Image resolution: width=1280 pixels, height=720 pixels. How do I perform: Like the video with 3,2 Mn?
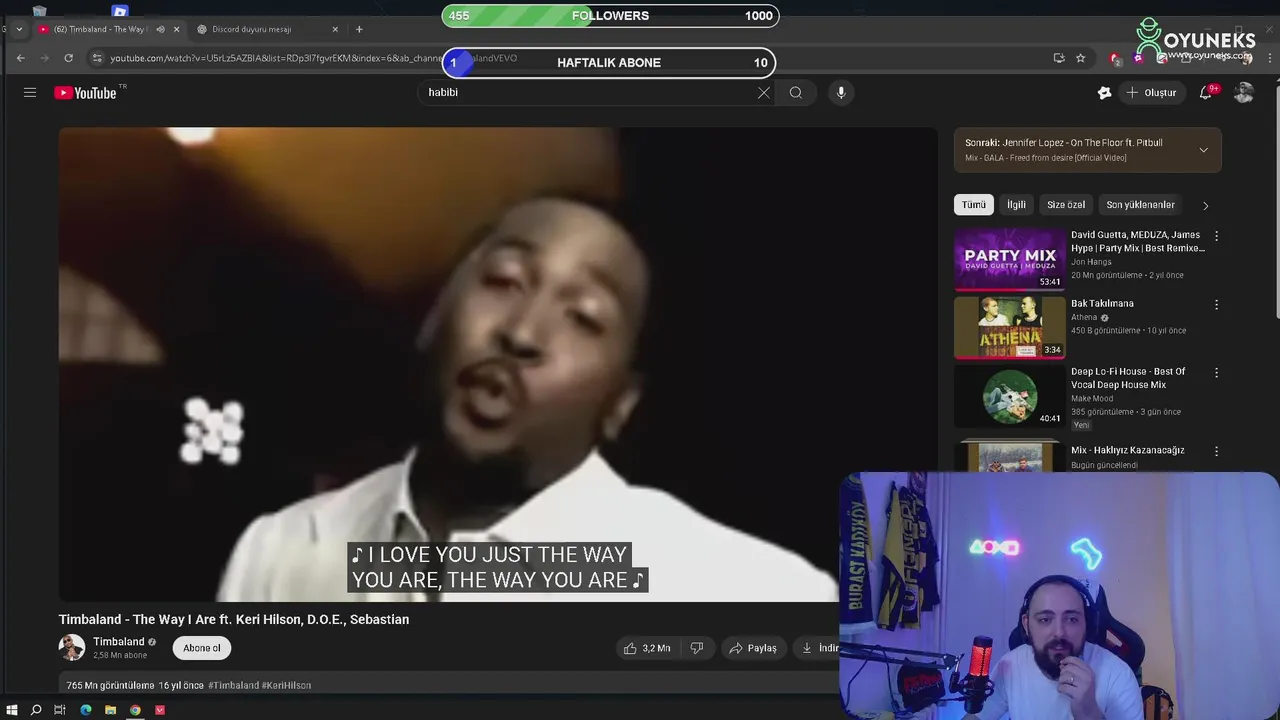tap(647, 648)
